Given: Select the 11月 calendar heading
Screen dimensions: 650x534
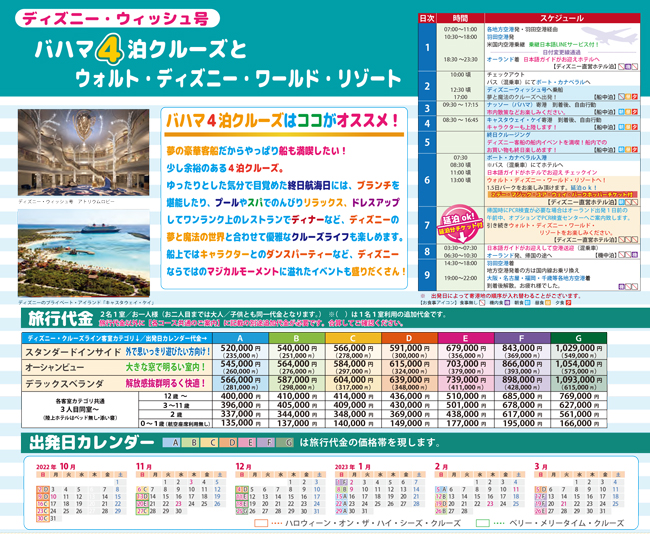Looking at the screenshot, I should tap(144, 466).
